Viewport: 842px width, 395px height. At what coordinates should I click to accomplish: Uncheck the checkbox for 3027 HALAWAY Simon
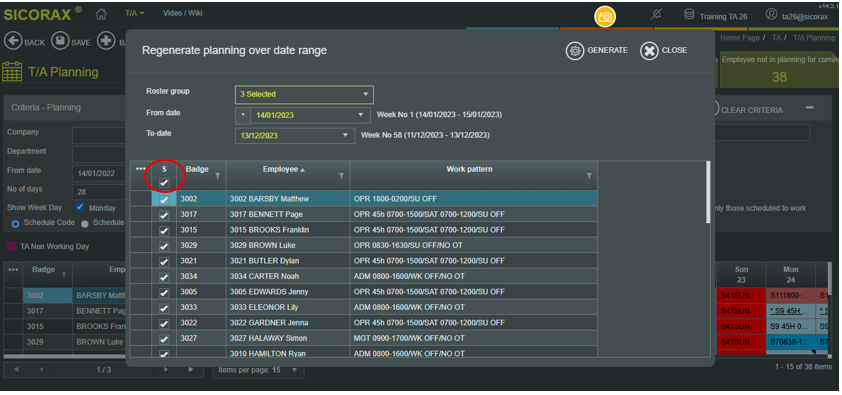[164, 339]
